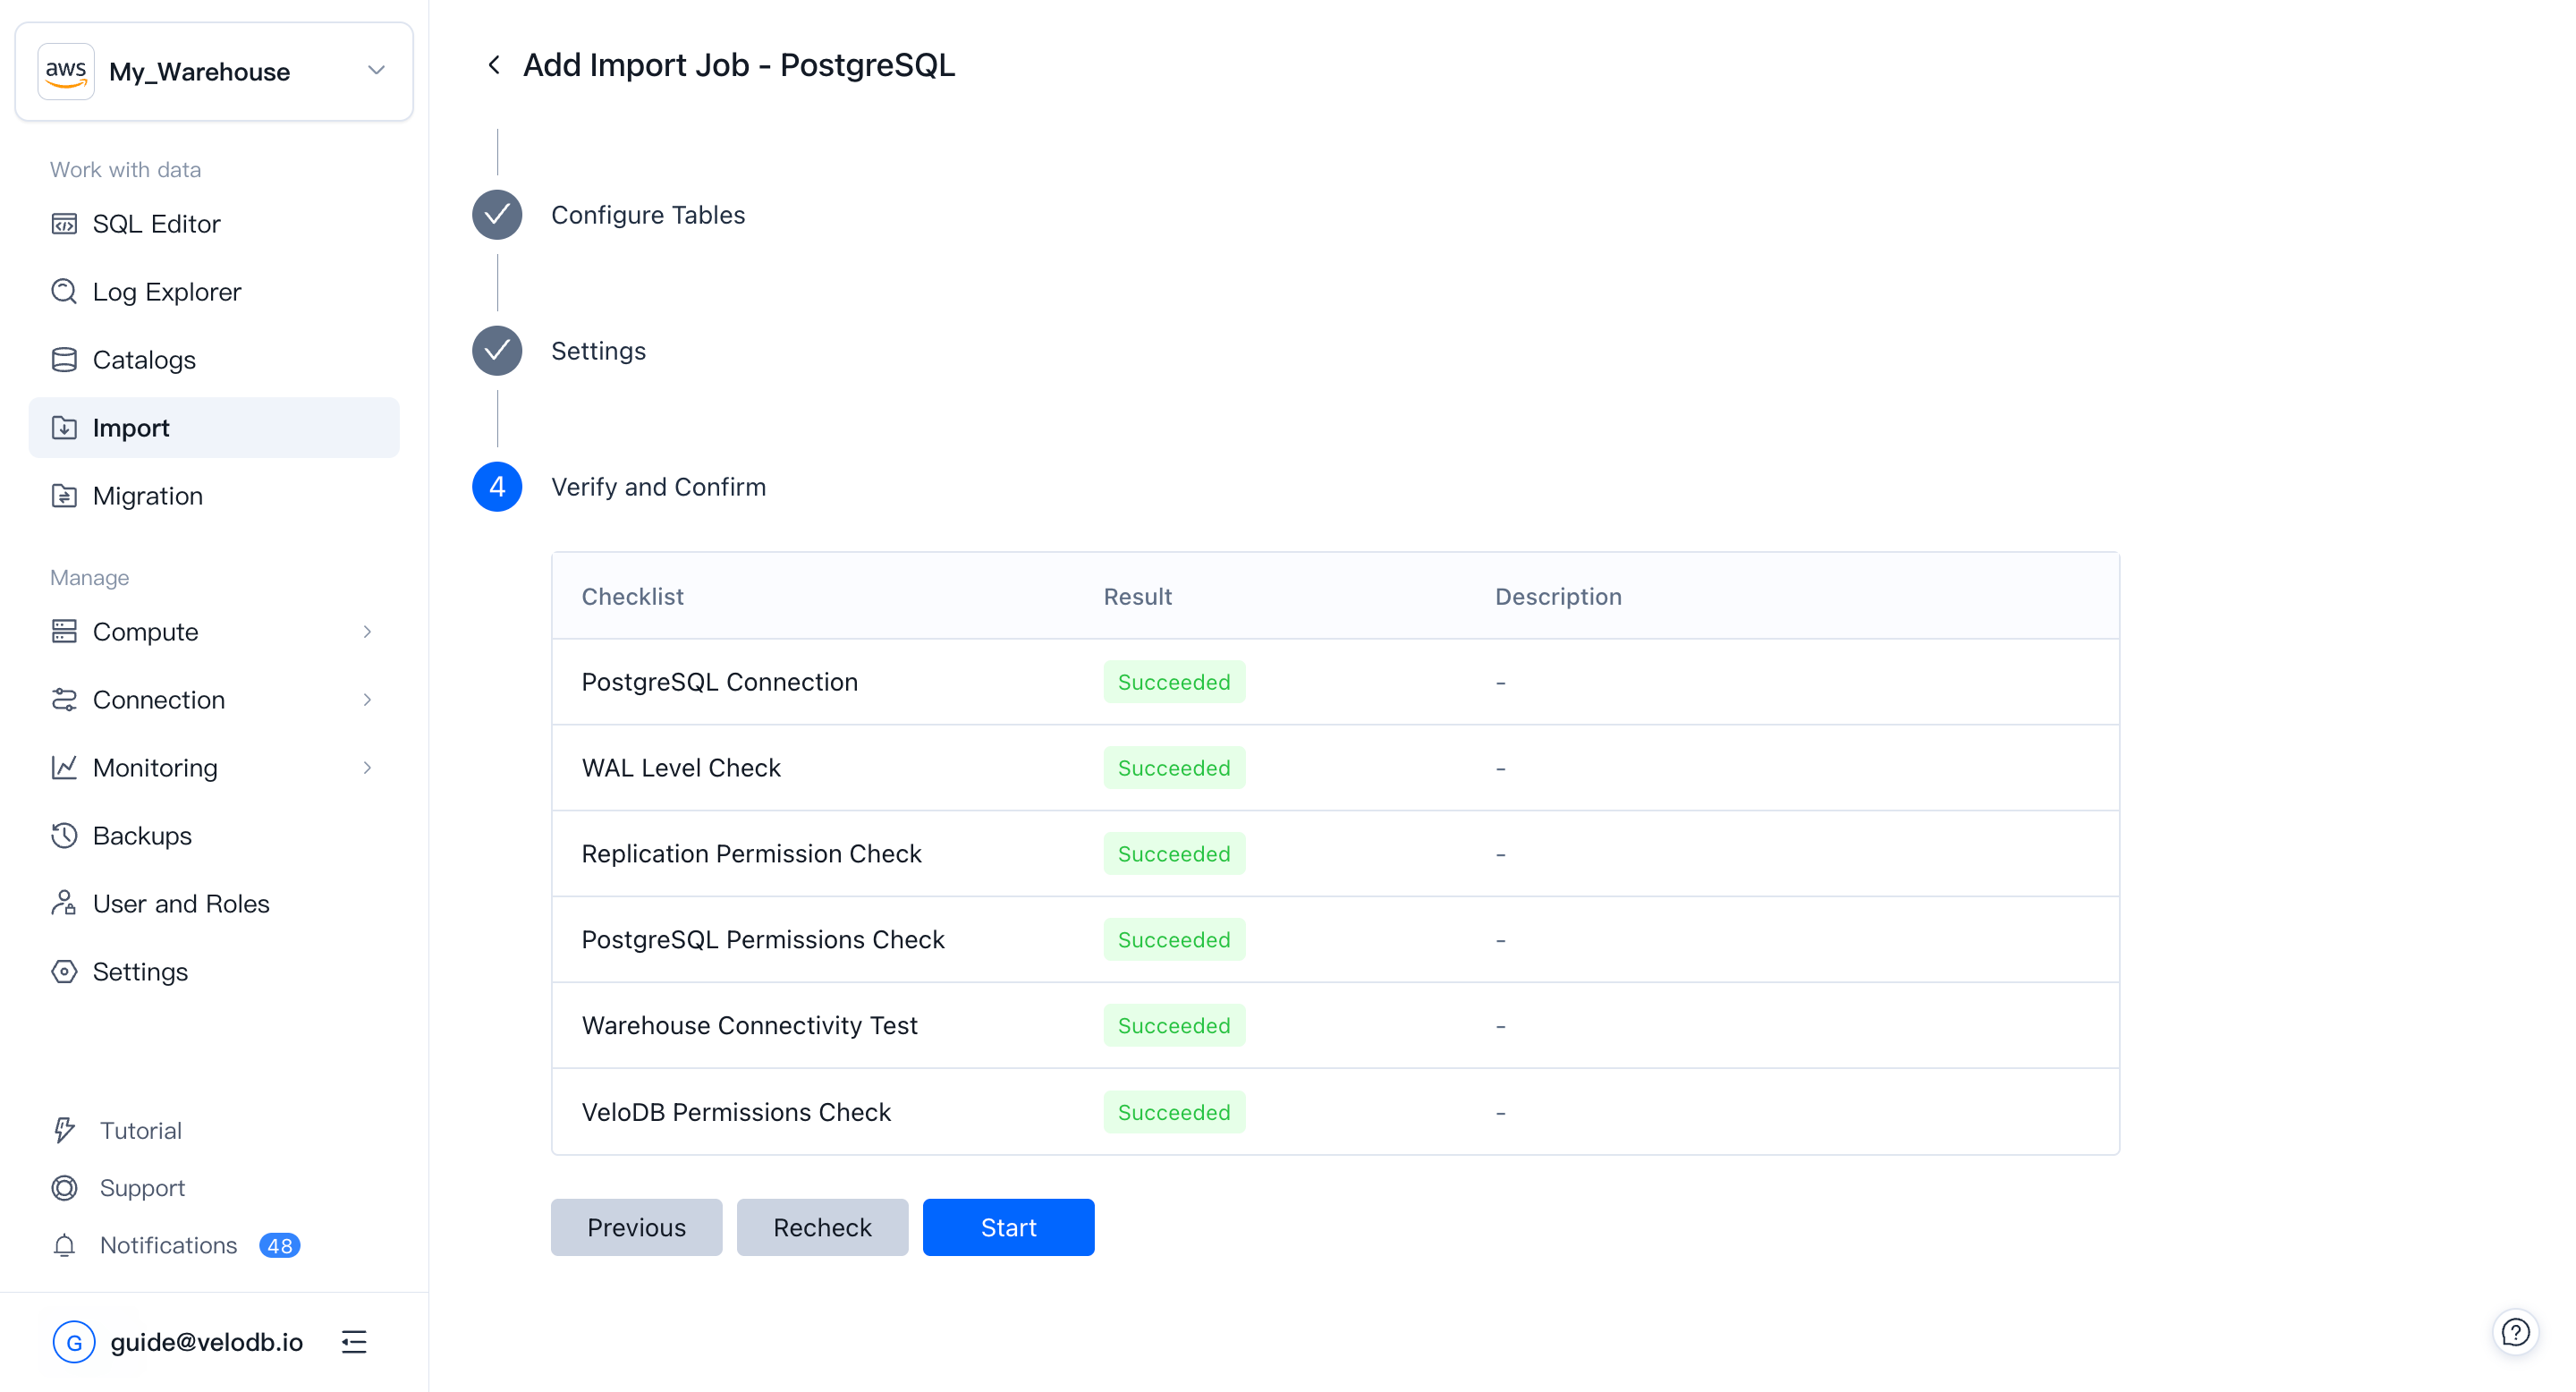Viewport: 2576px width, 1392px height.
Task: Expand the Compute submenu chevron
Action: coord(367,632)
